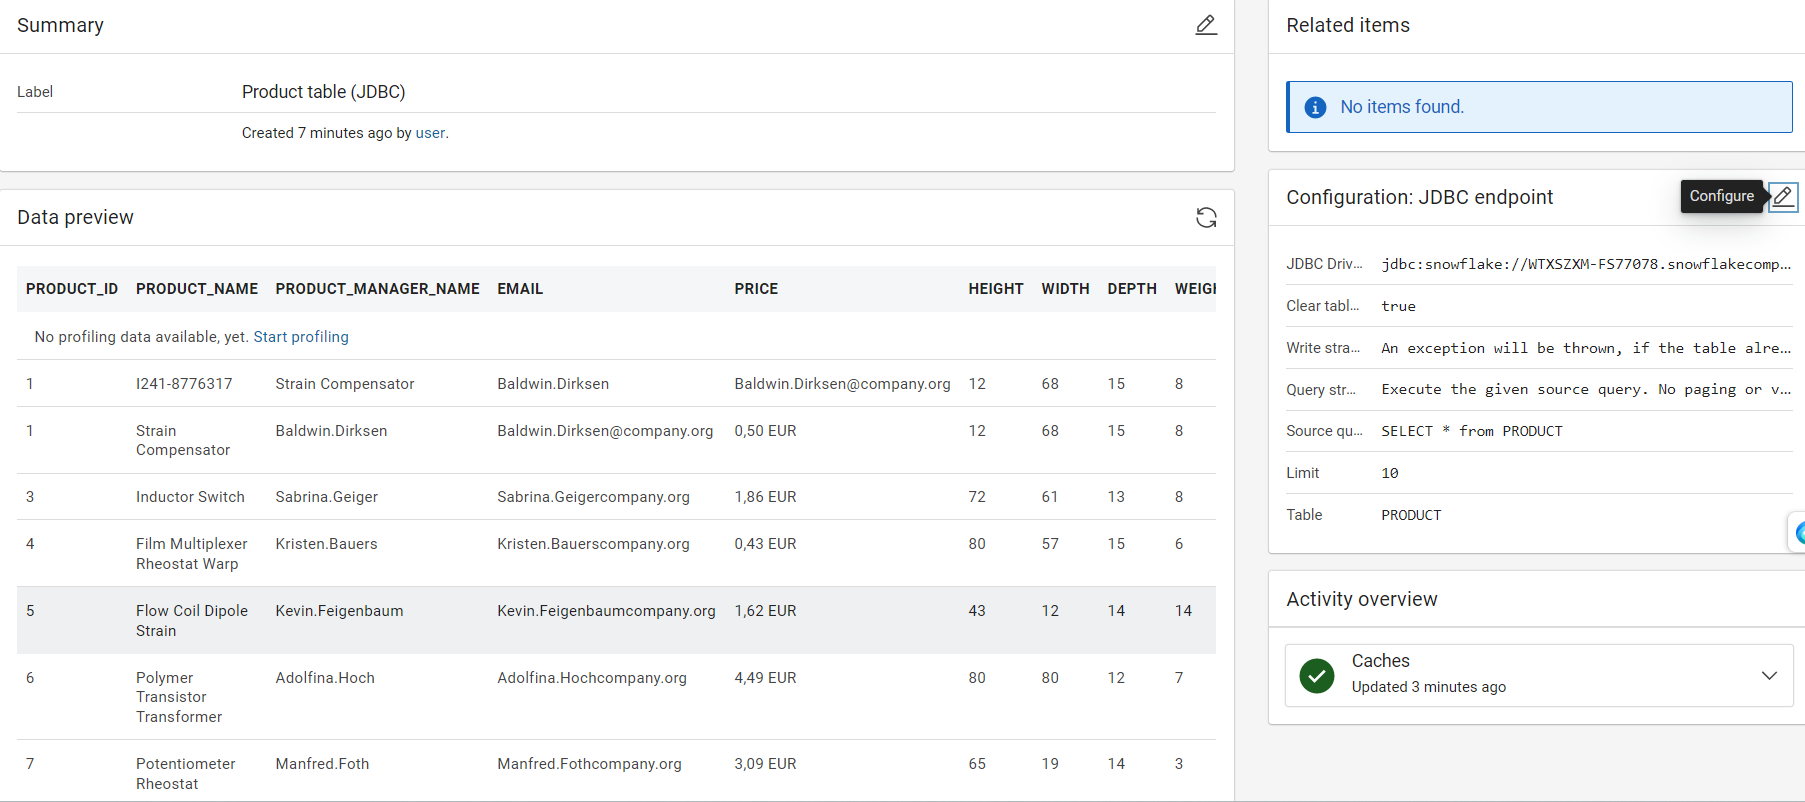
Task: Click the info icon beside No items found
Action: tap(1315, 107)
